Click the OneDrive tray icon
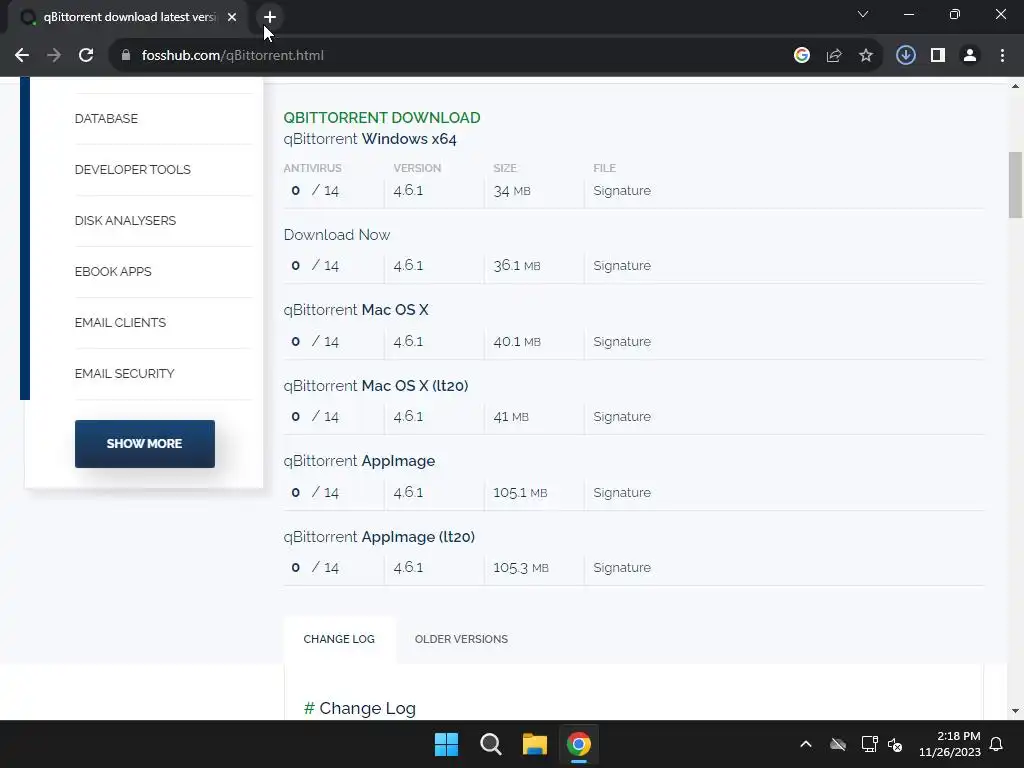 click(838, 744)
